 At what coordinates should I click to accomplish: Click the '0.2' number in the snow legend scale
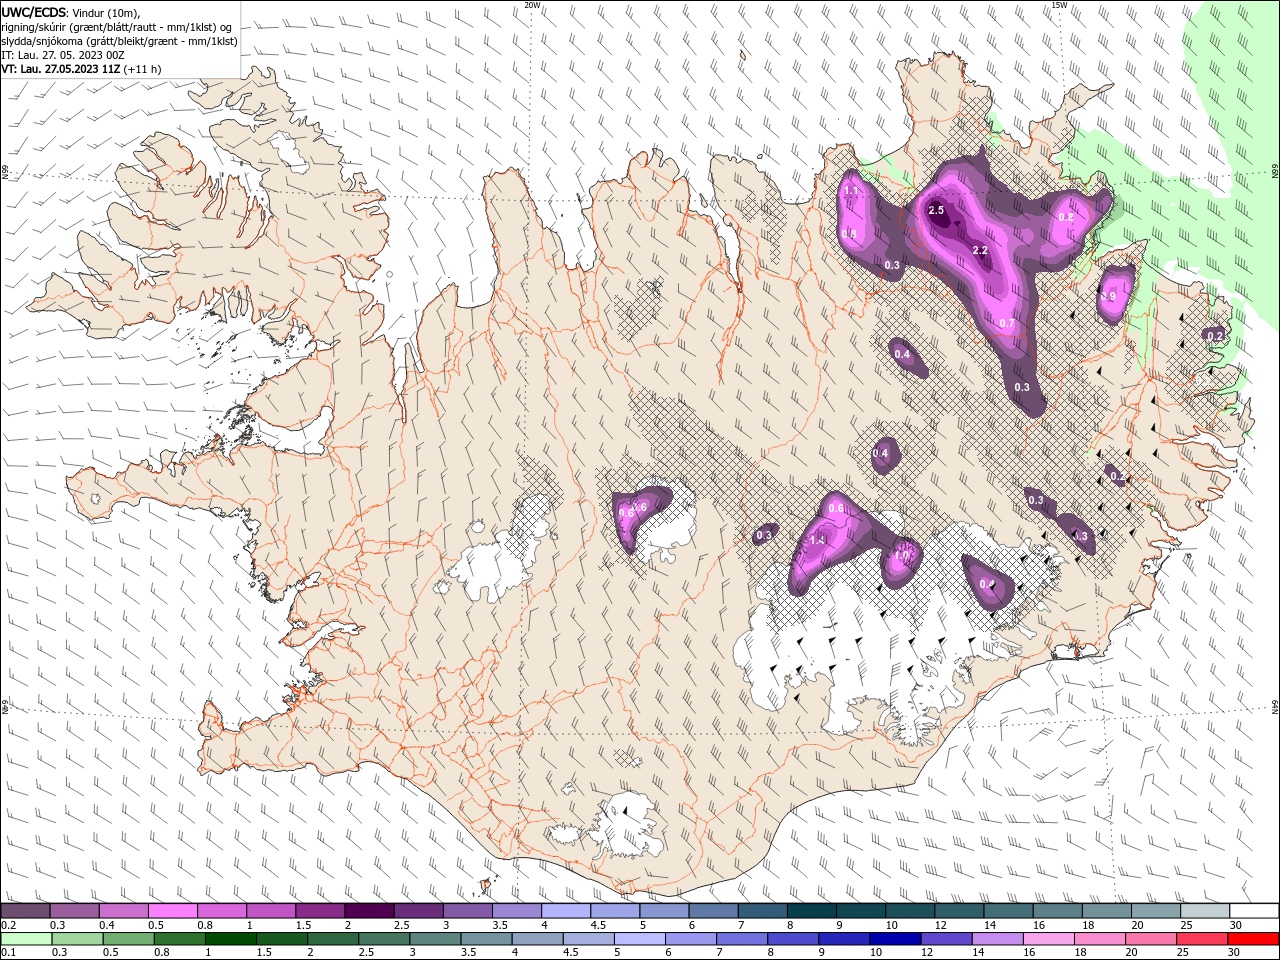8,925
